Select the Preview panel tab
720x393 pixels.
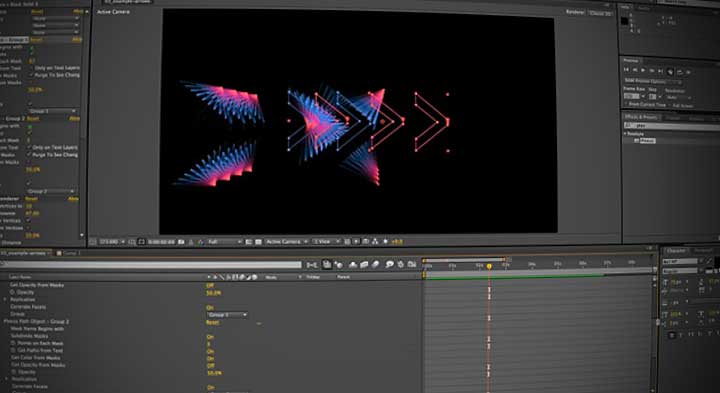click(631, 61)
